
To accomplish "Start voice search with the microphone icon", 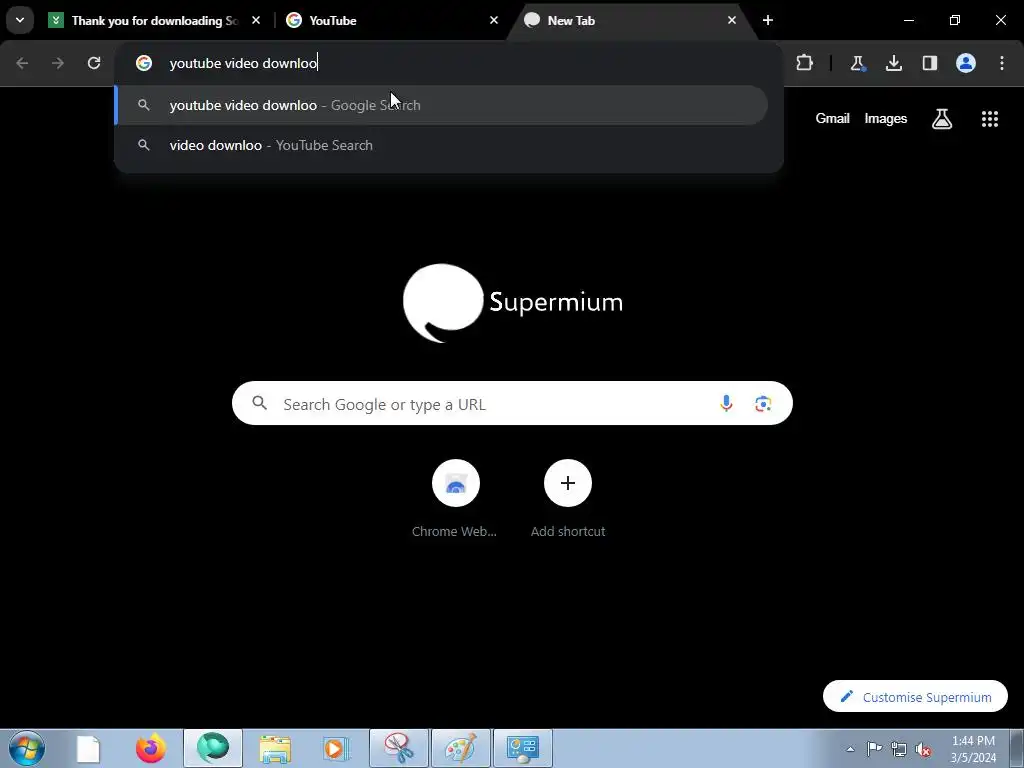I will coord(726,404).
